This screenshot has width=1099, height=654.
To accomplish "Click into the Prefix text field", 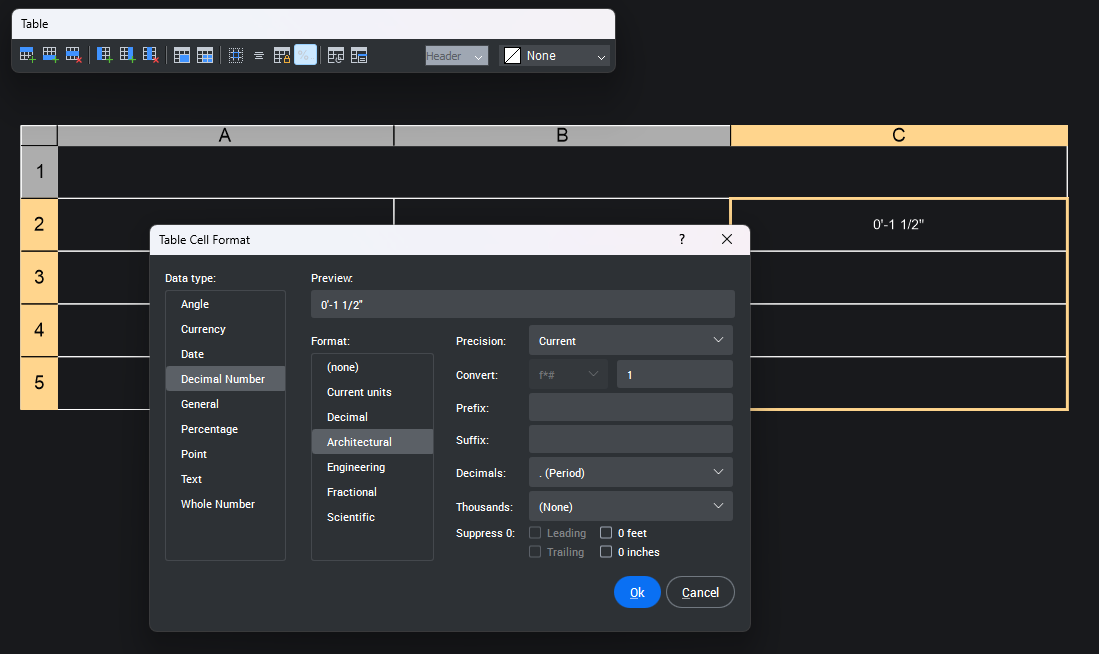I will point(630,407).
